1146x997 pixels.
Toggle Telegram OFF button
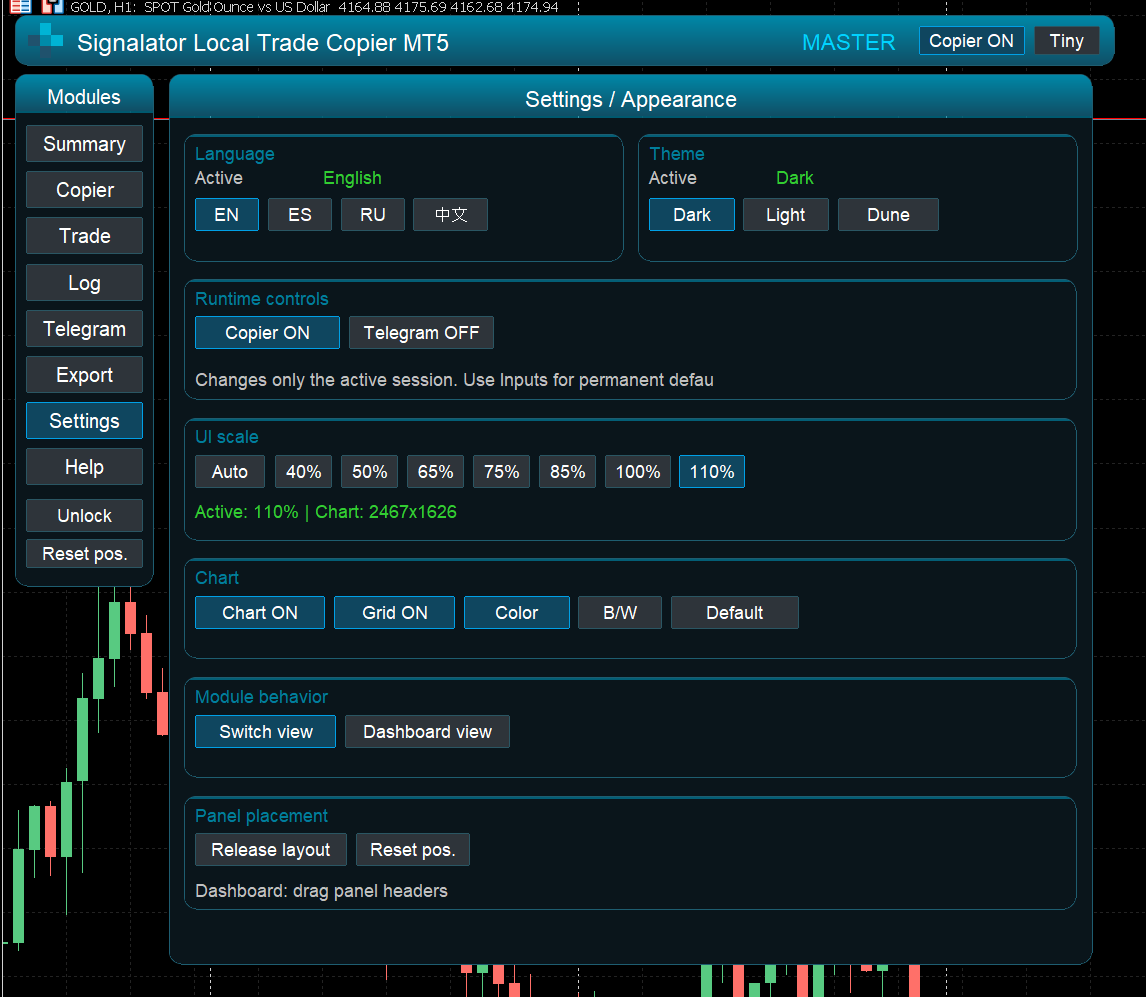pyautogui.click(x=421, y=333)
